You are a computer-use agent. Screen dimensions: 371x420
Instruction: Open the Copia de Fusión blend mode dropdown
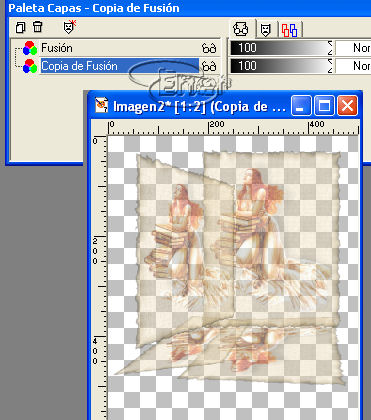(353, 66)
